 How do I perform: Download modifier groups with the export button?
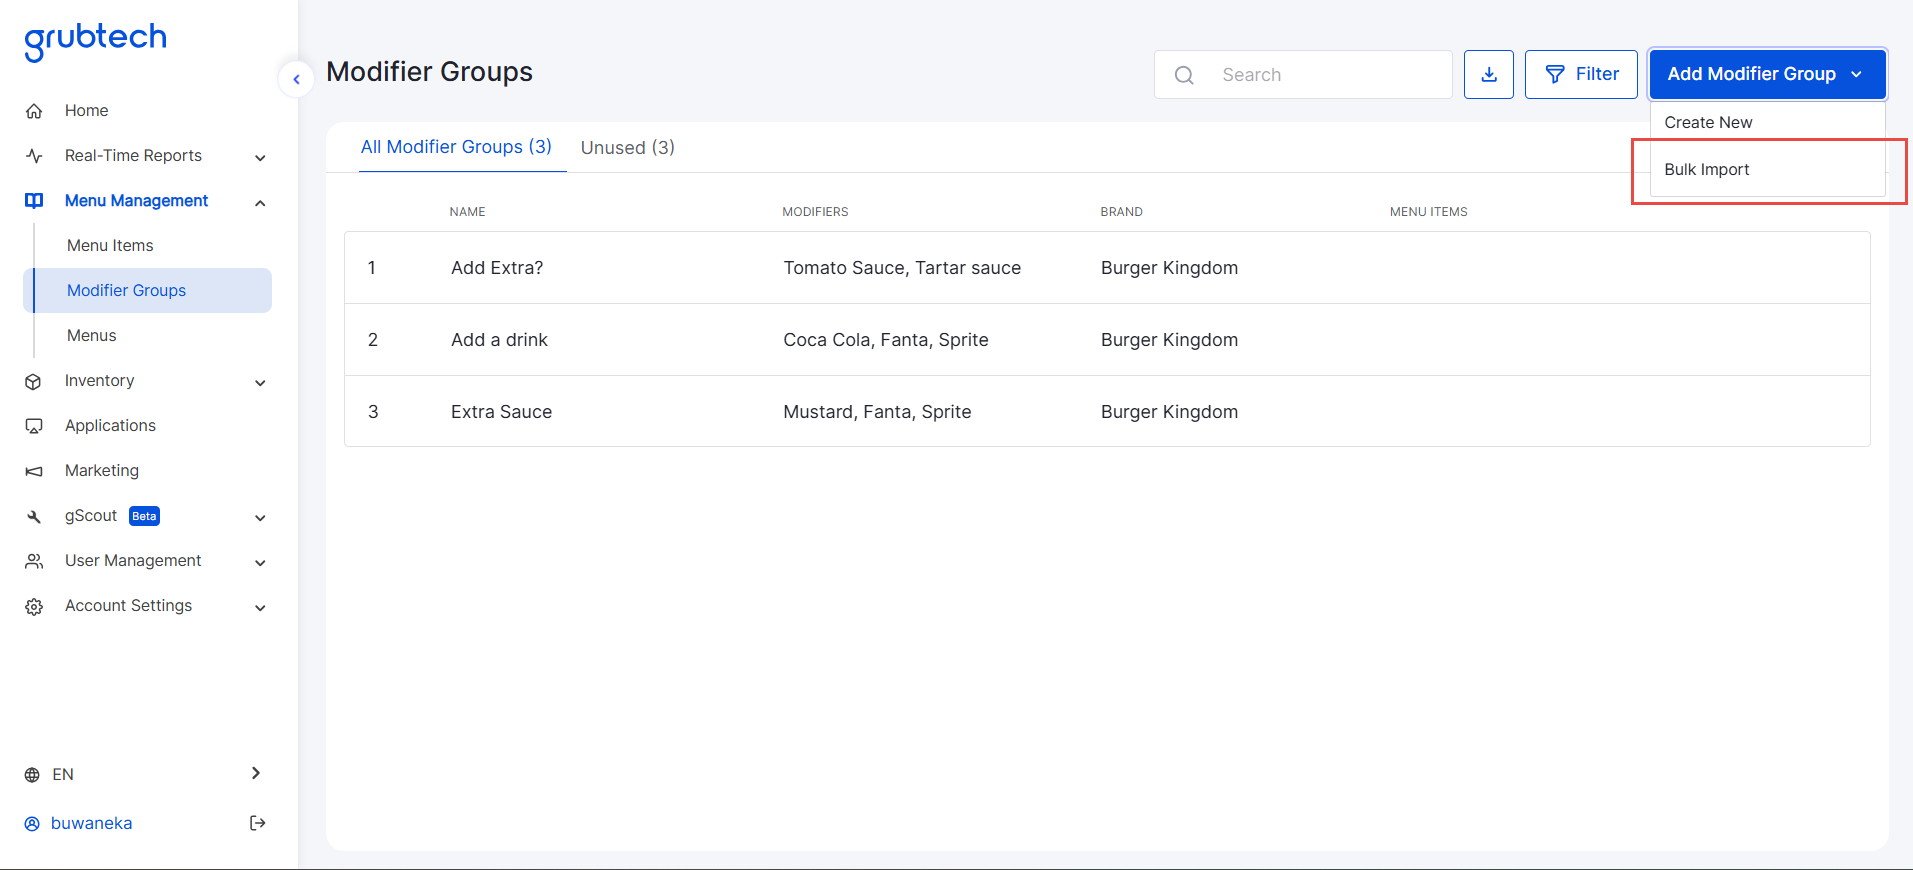1489,75
